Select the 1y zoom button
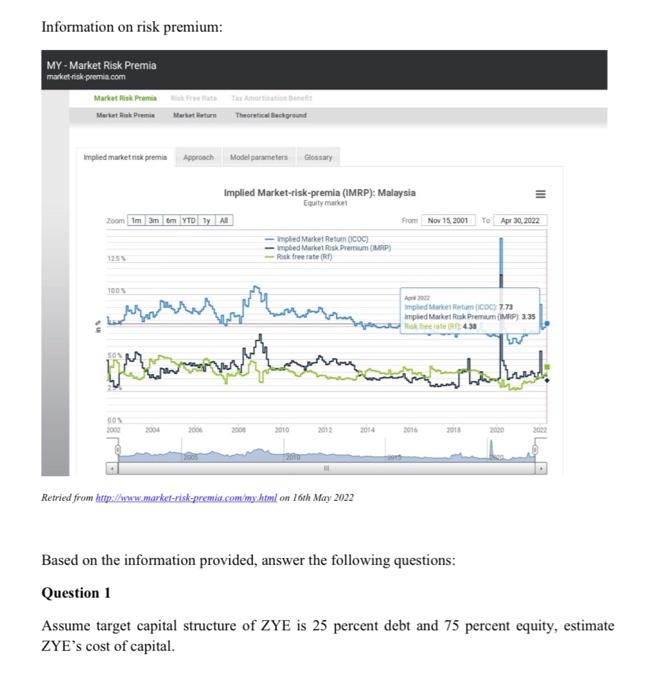 206,221
